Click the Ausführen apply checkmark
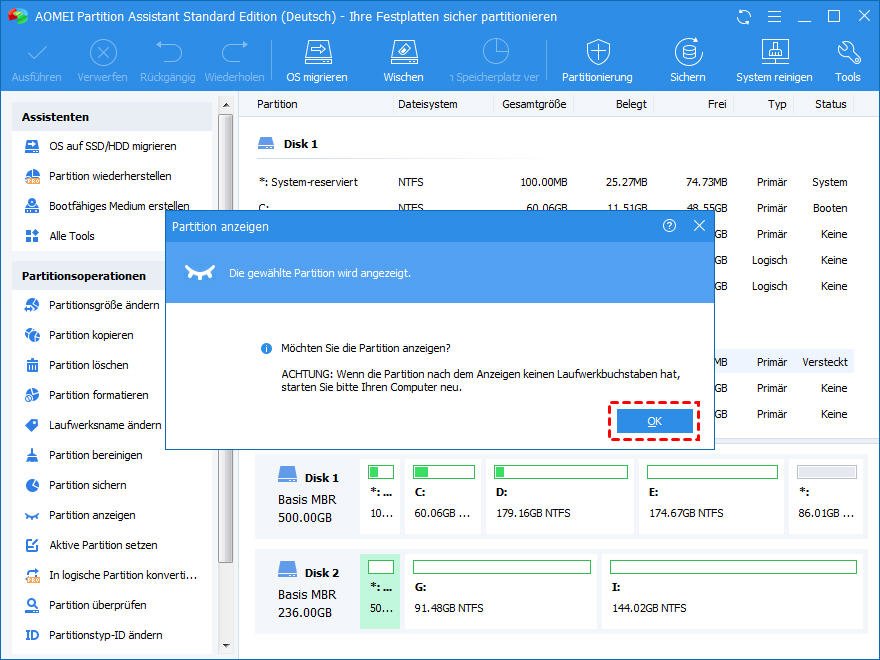The image size is (880, 660). (x=37, y=53)
